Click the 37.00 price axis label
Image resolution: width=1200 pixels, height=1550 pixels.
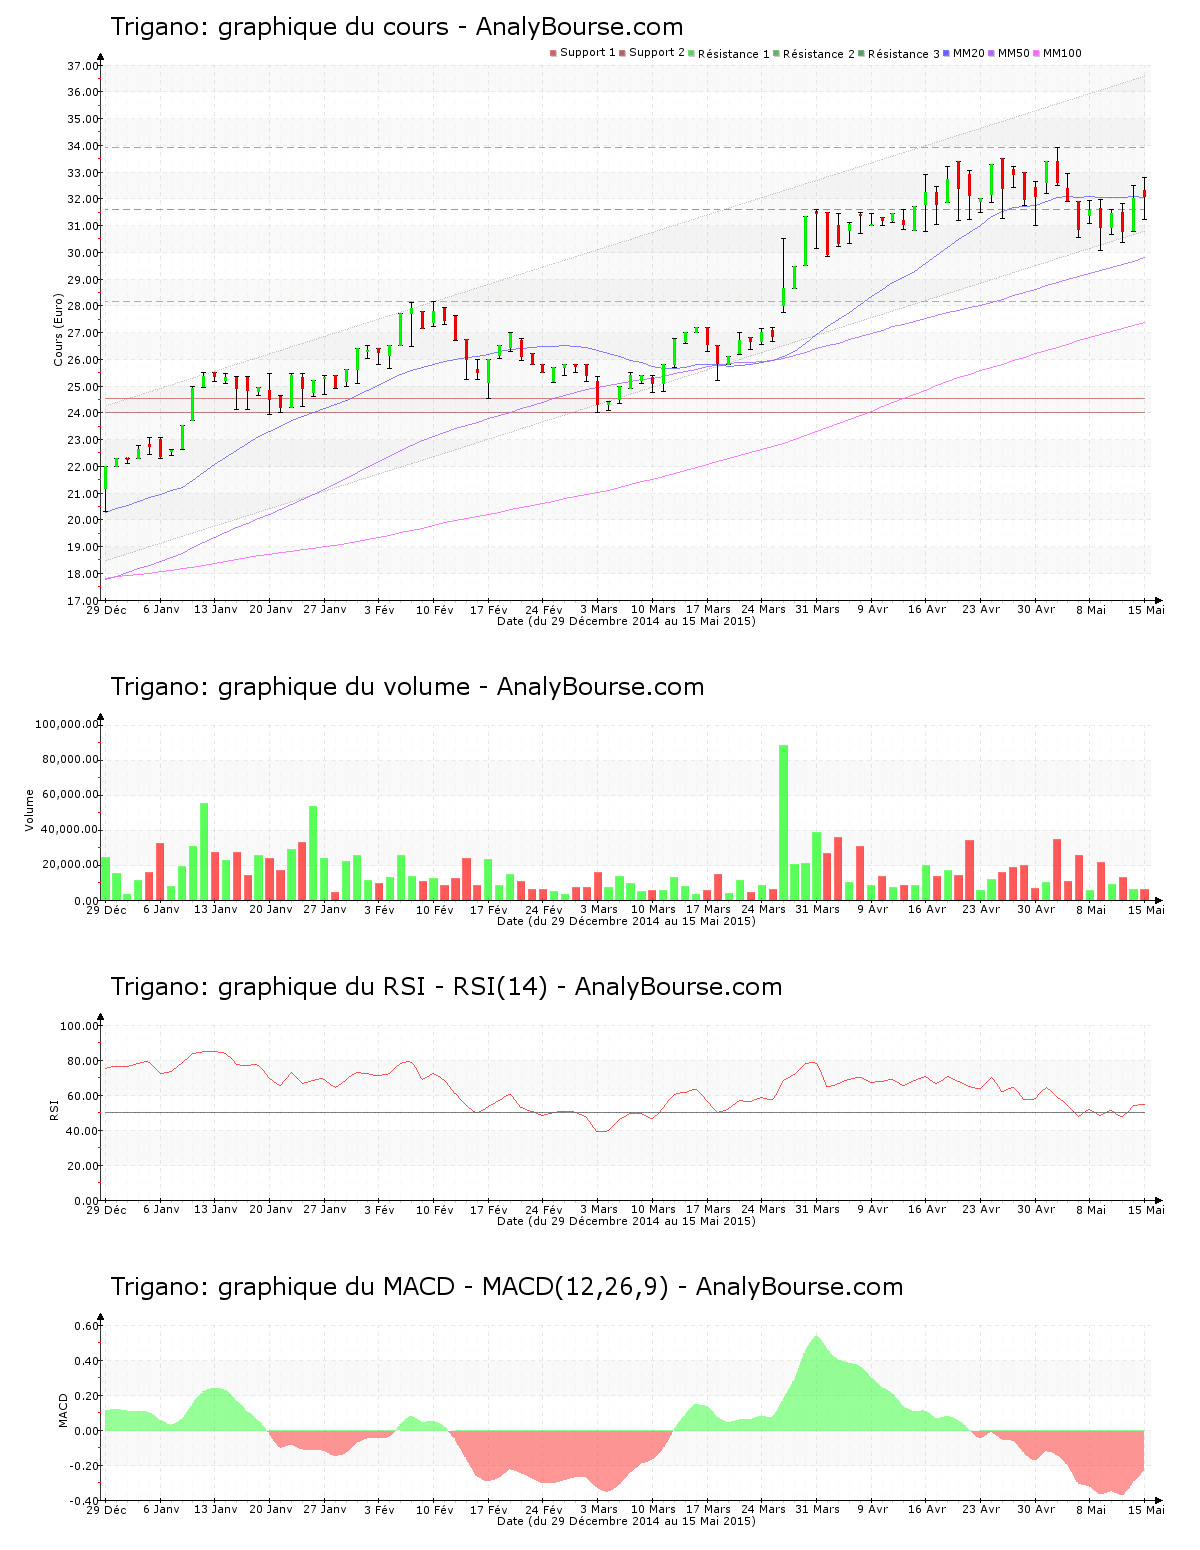[x=82, y=66]
